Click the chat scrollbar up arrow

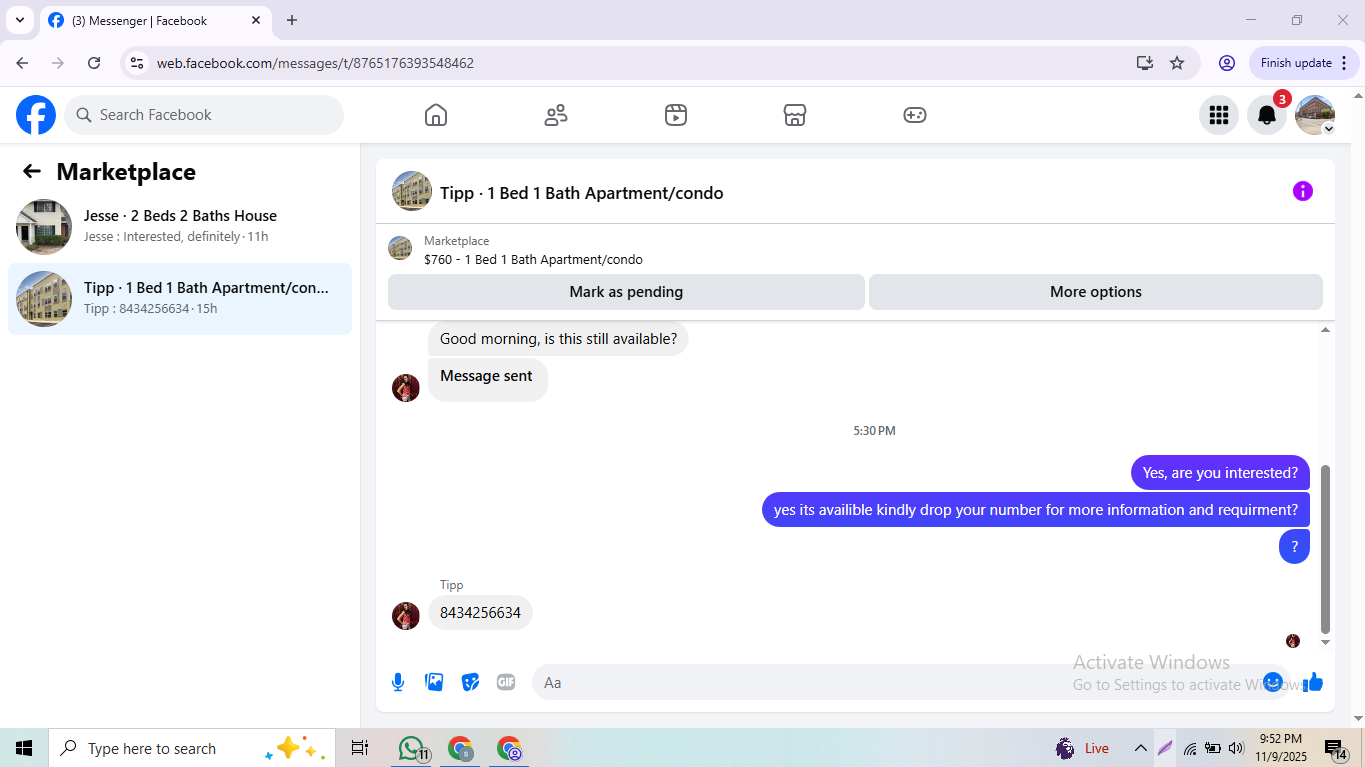pyautogui.click(x=1326, y=330)
